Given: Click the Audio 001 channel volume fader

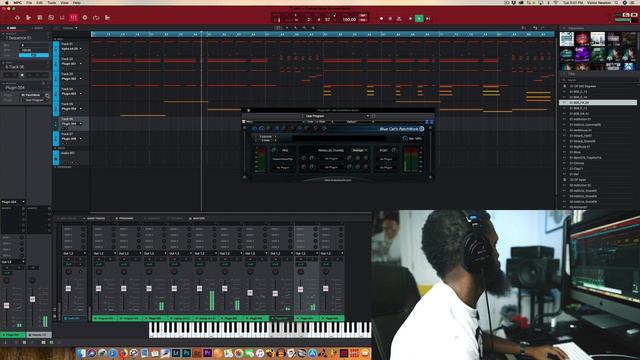Looking at the screenshot, I should click(68, 289).
